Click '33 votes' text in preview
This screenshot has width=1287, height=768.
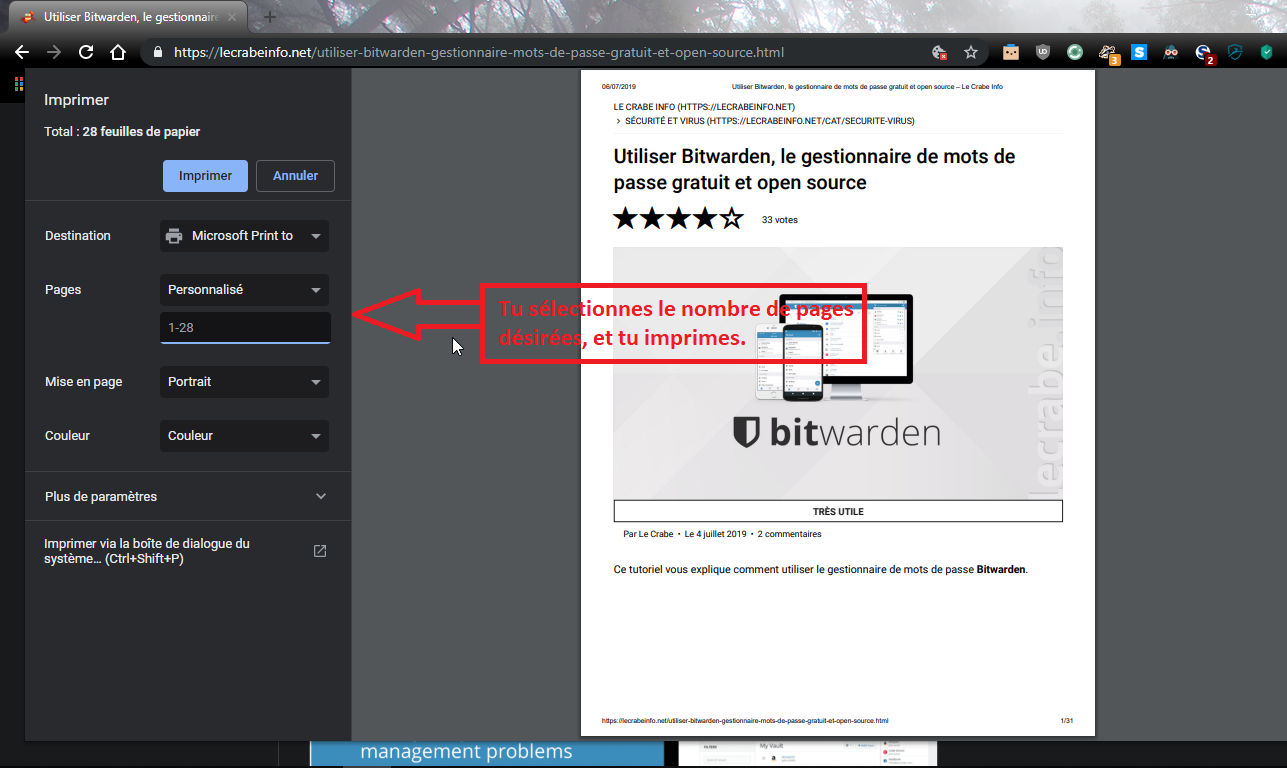[780, 220]
